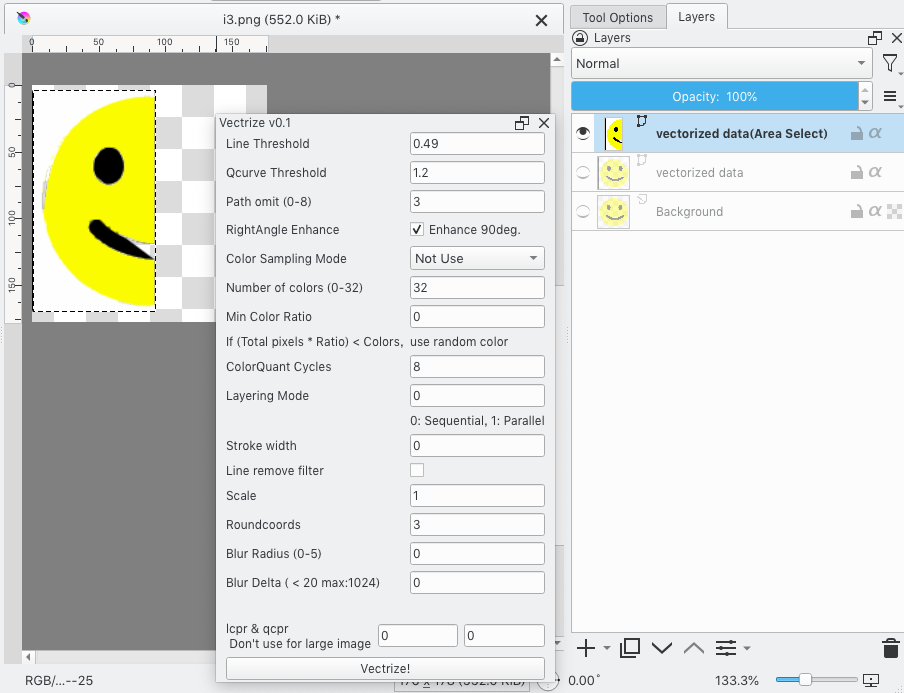This screenshot has width=904, height=693.
Task: Move layer down with the chevron icon
Action: click(661, 648)
